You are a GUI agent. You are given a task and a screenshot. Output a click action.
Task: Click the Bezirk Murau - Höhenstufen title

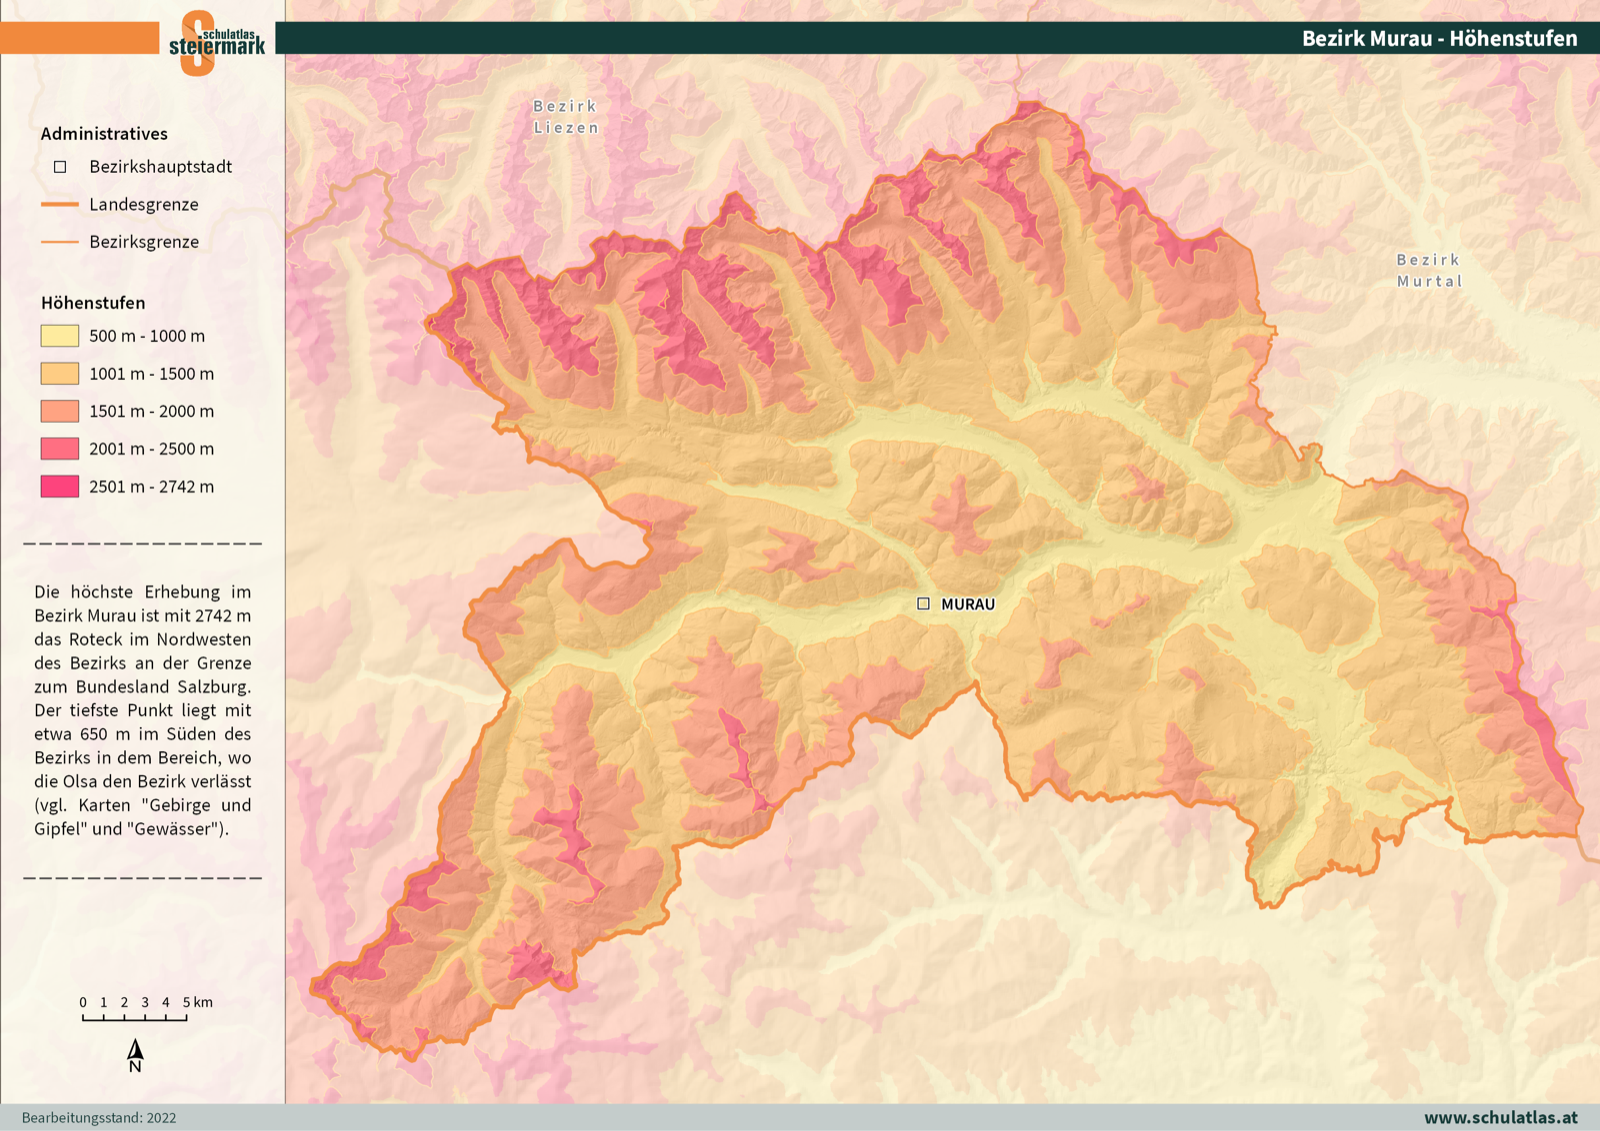point(1439,38)
